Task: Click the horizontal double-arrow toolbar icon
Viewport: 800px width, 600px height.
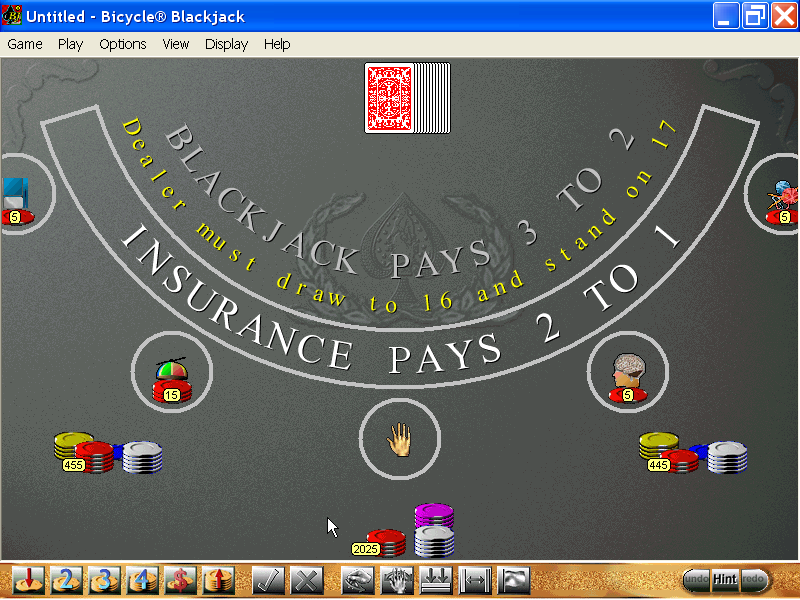Action: coord(475,580)
